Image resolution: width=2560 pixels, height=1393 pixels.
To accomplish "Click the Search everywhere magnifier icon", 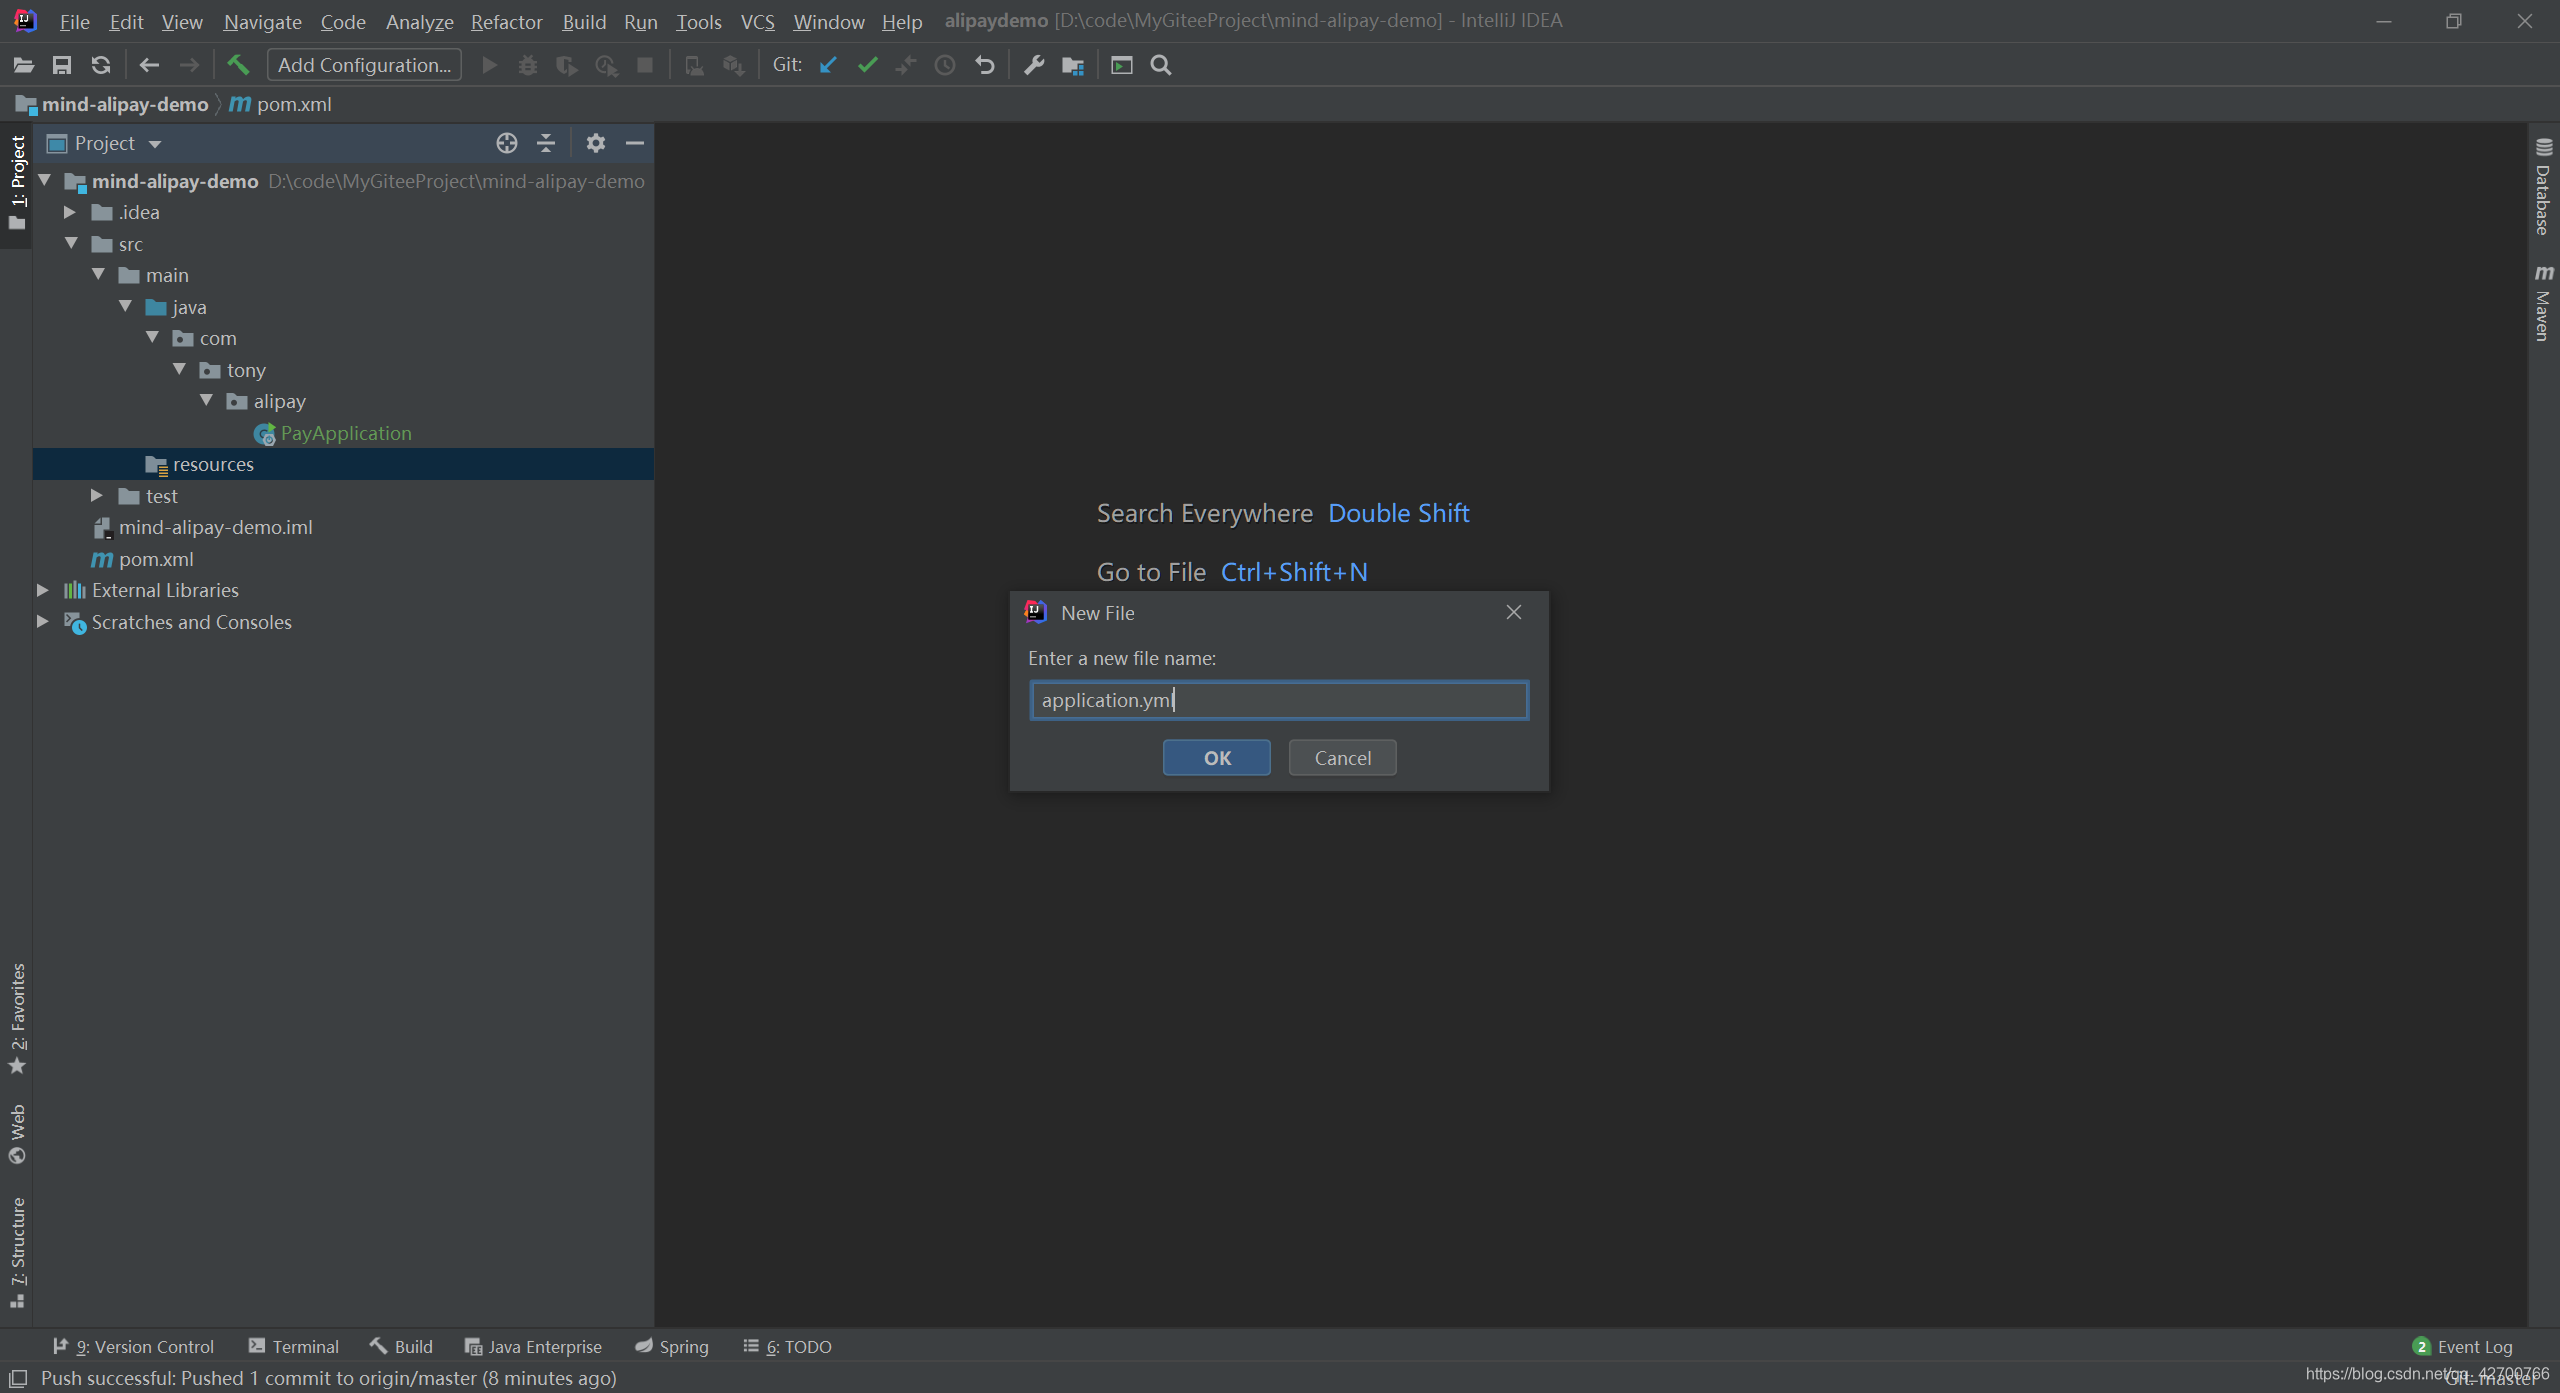I will coord(1161,65).
